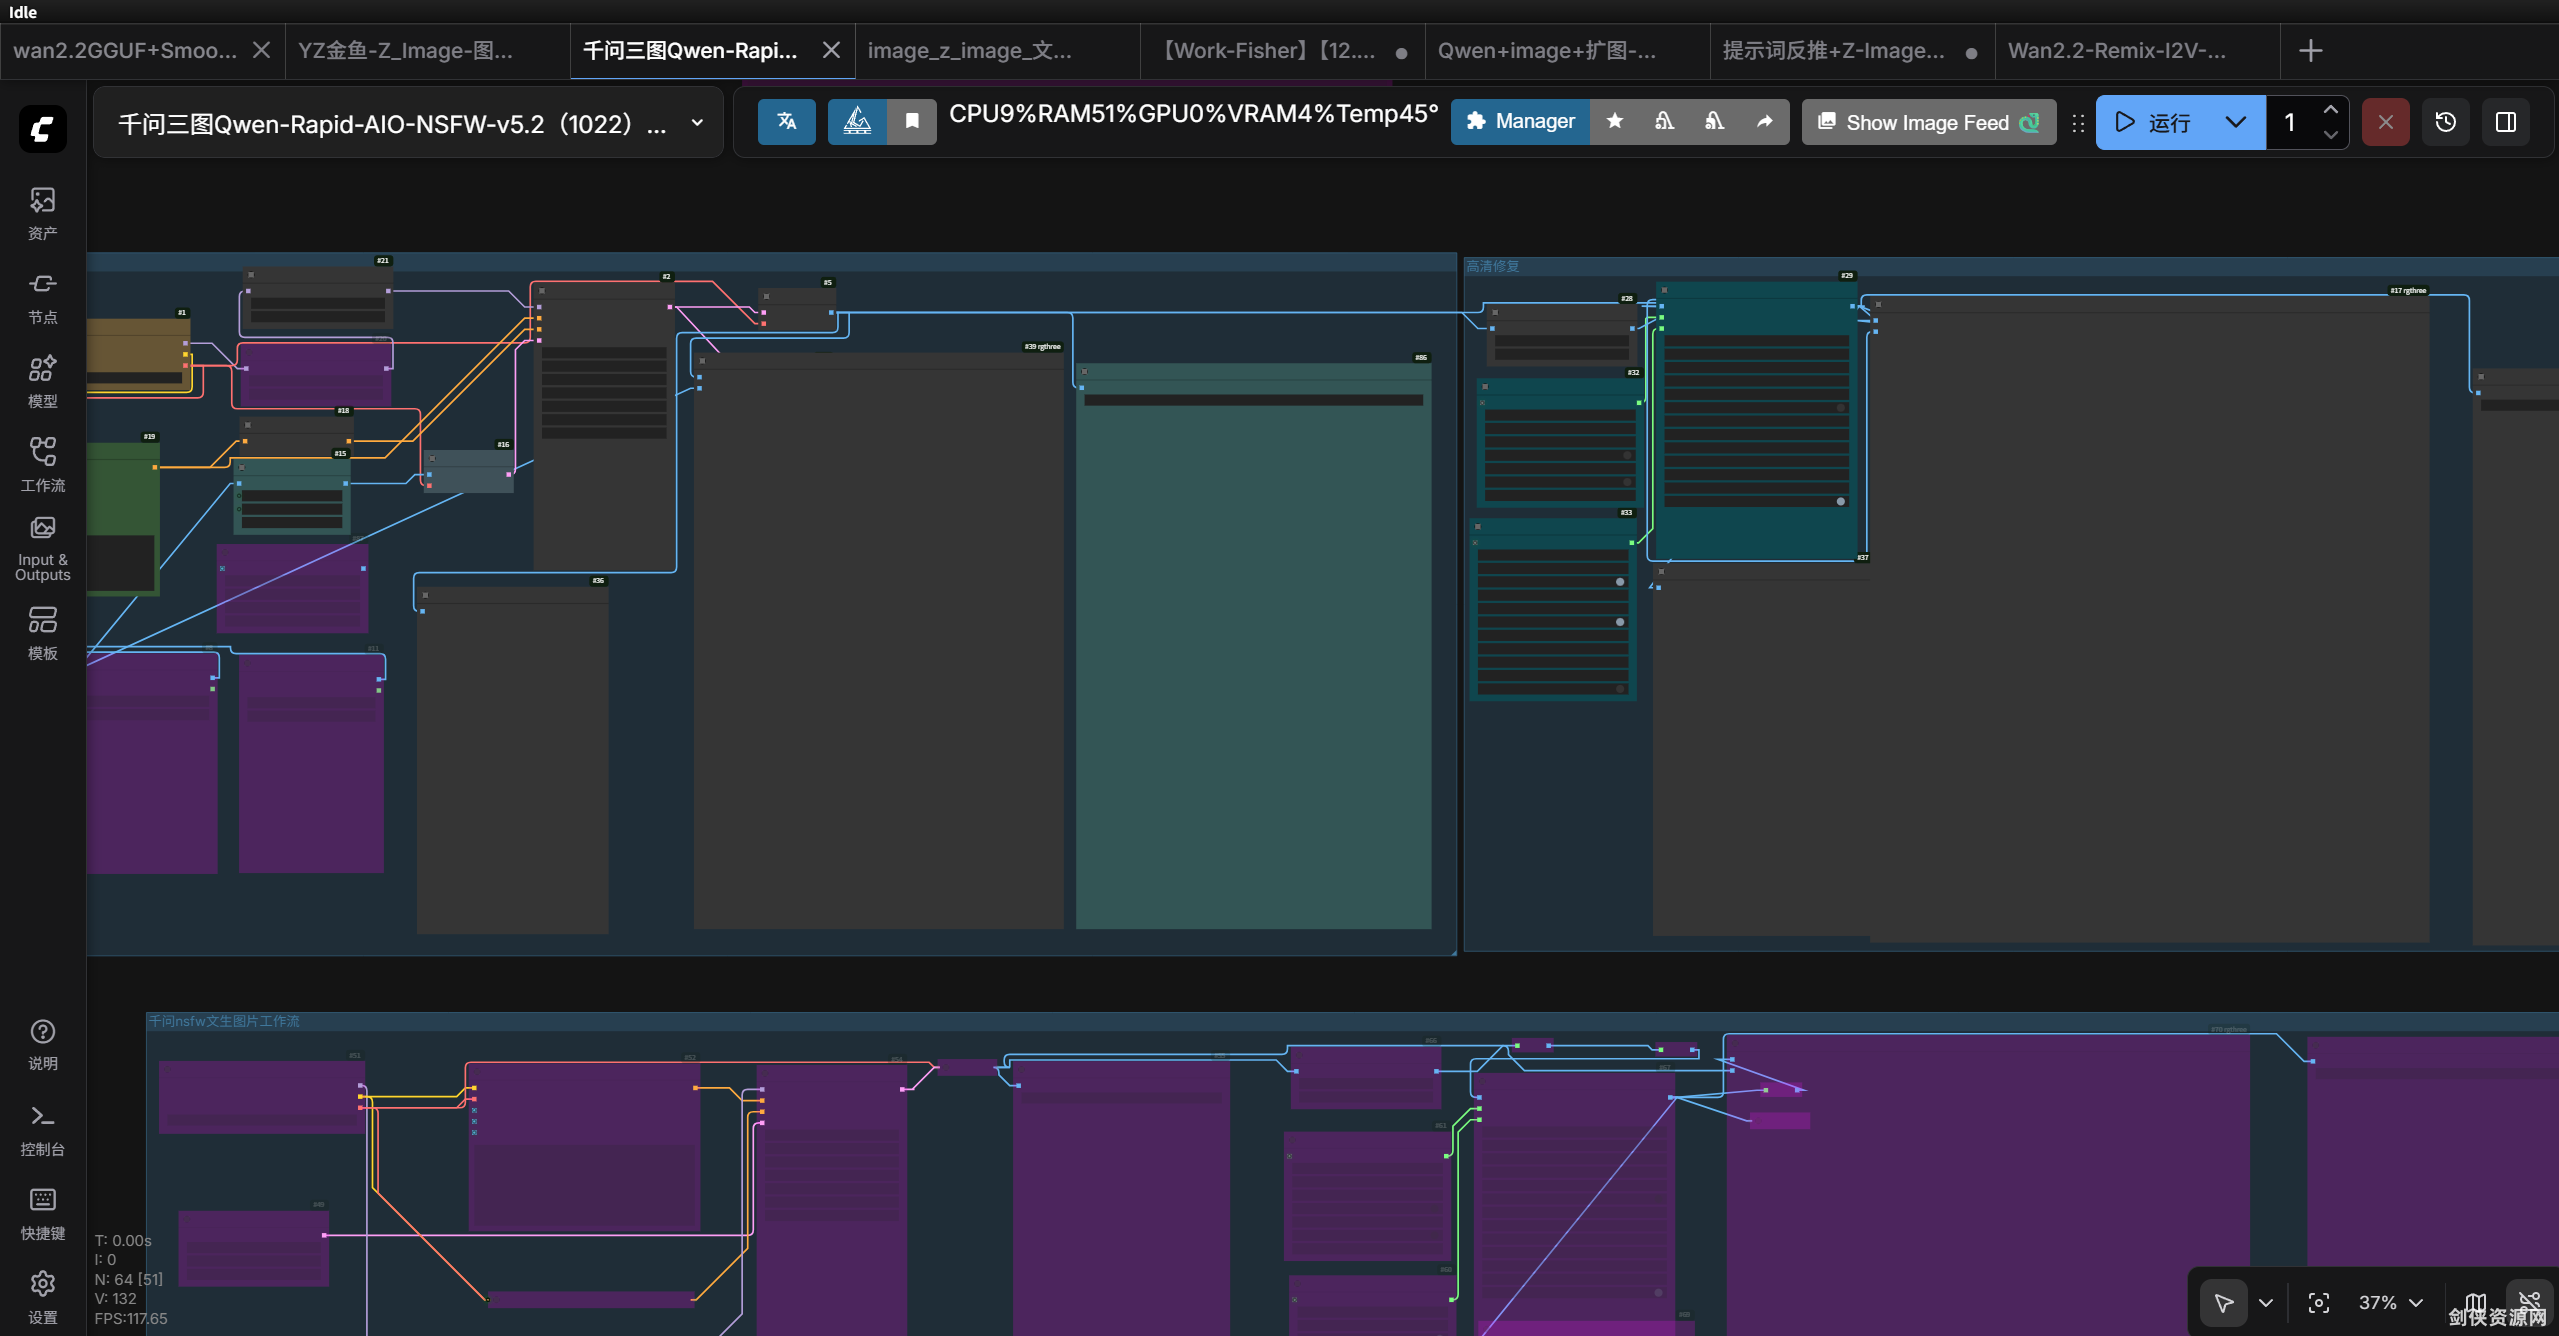Click the Manager button
The image size is (2559, 1336).
click(1520, 122)
